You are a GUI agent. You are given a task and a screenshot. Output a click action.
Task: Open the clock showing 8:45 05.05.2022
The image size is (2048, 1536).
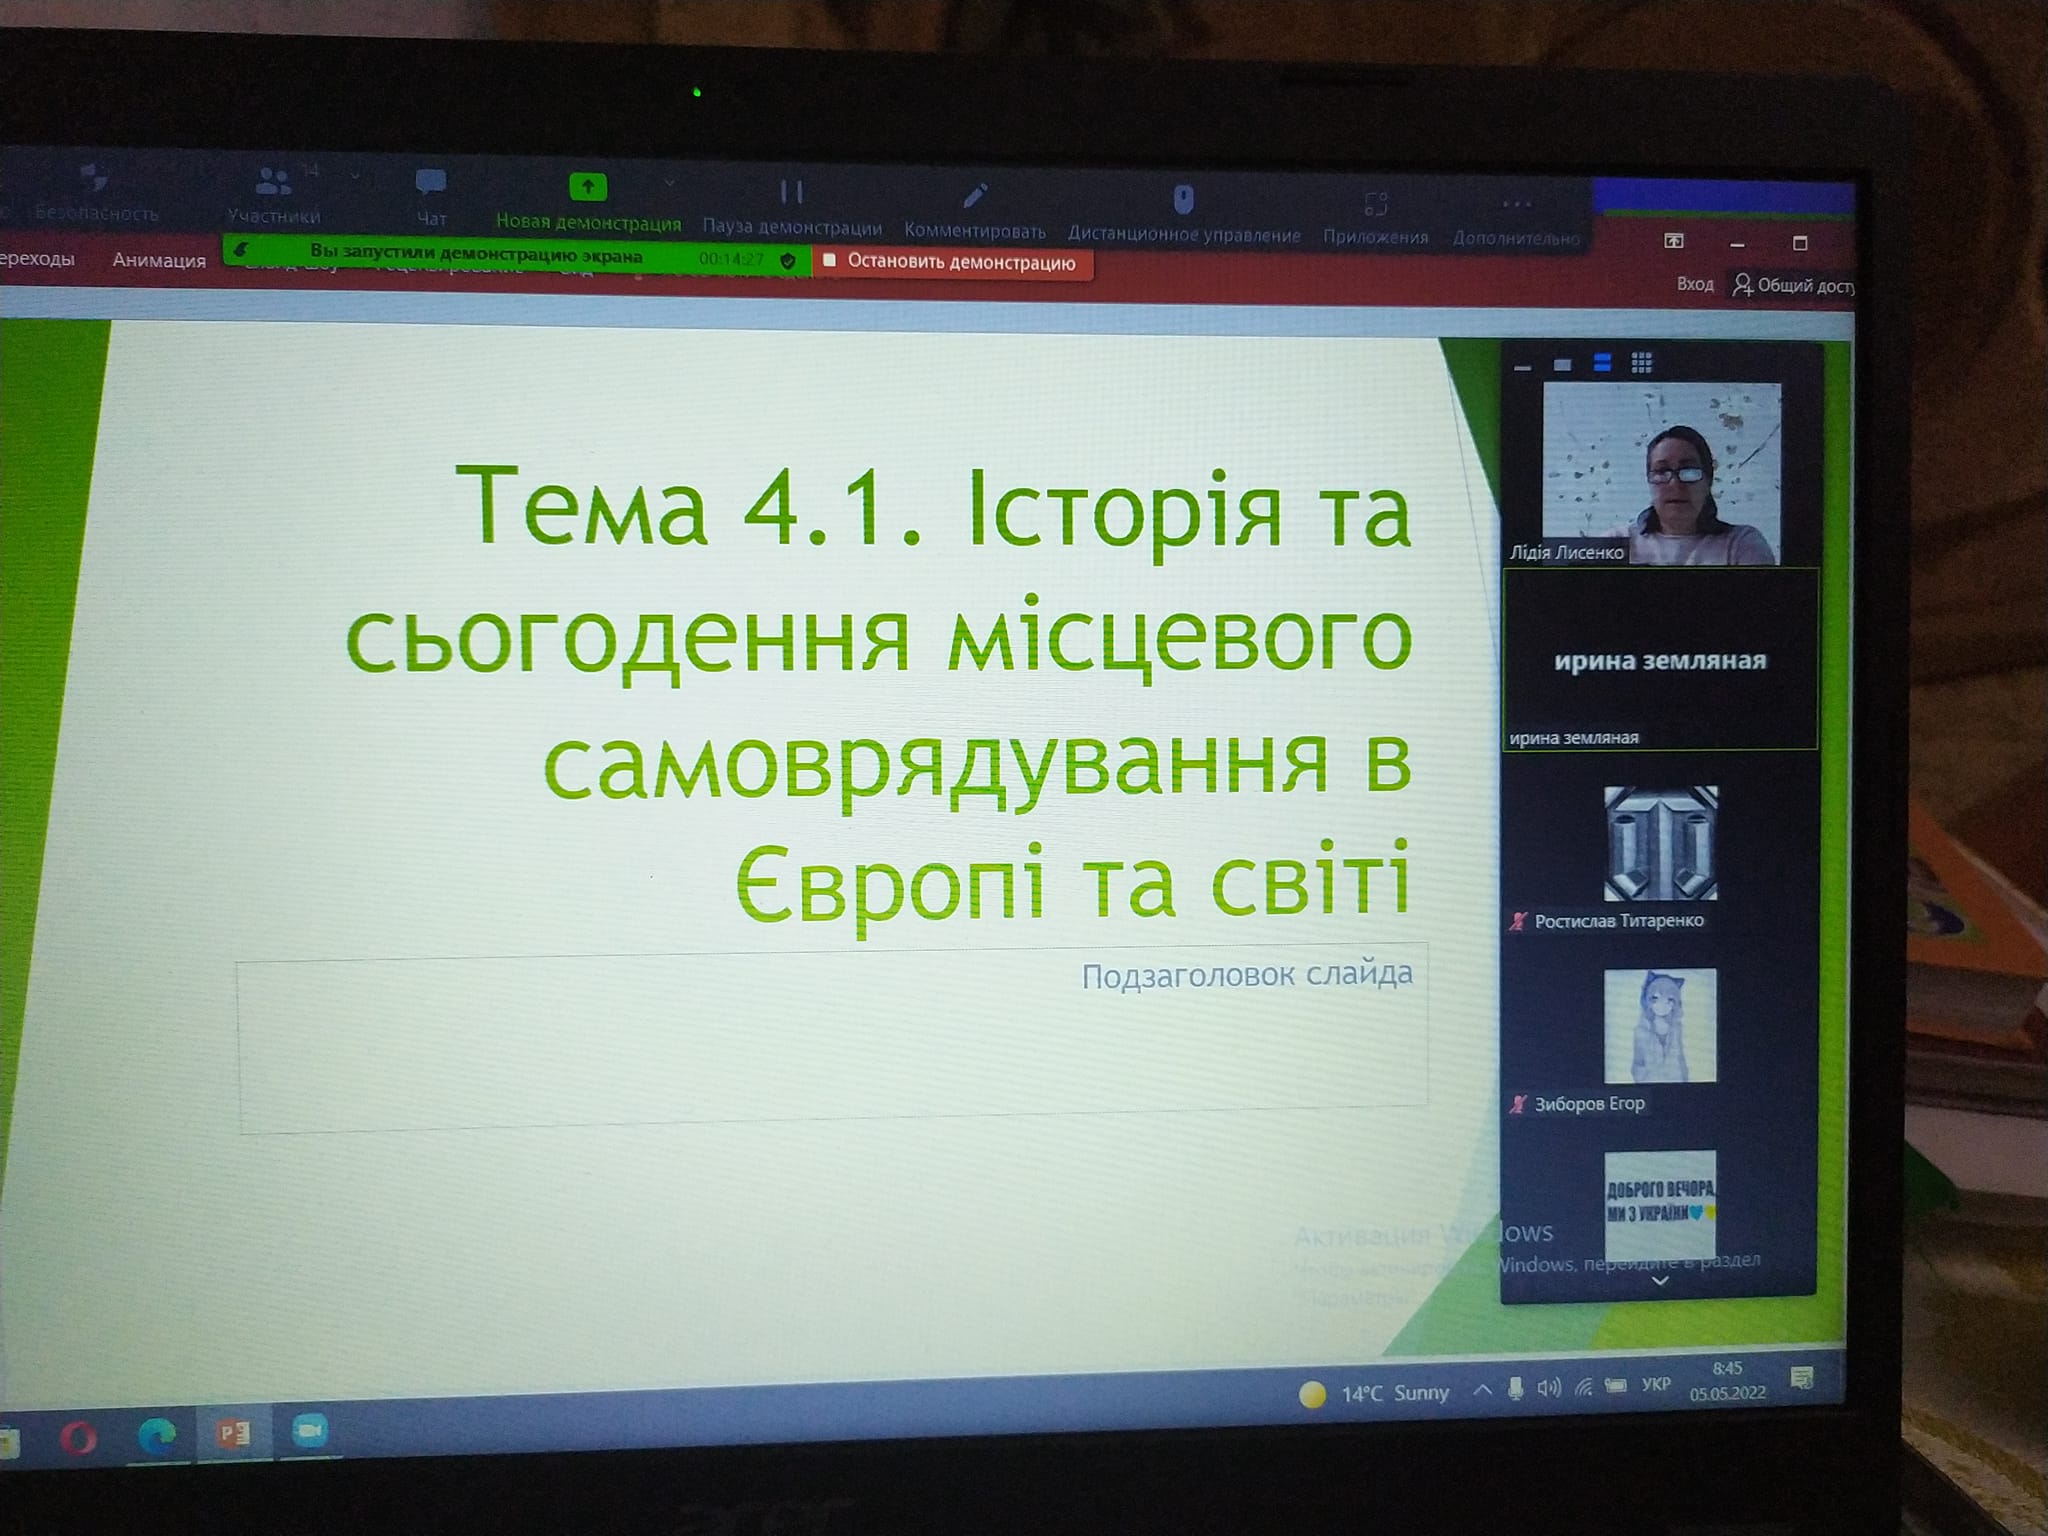tap(1728, 1380)
